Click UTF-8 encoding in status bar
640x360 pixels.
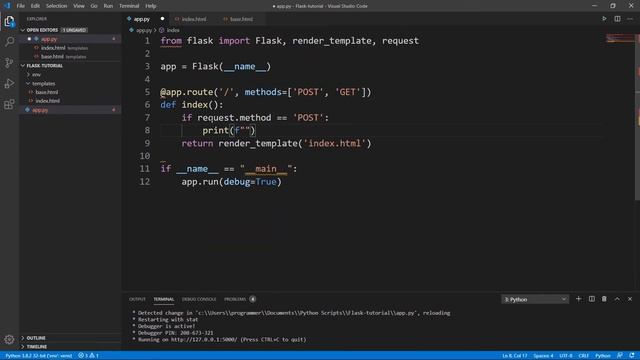coord(566,356)
